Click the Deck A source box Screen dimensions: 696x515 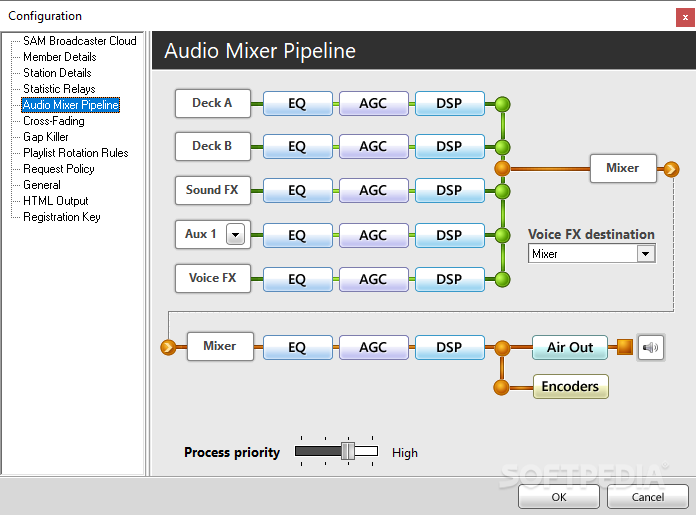click(213, 103)
